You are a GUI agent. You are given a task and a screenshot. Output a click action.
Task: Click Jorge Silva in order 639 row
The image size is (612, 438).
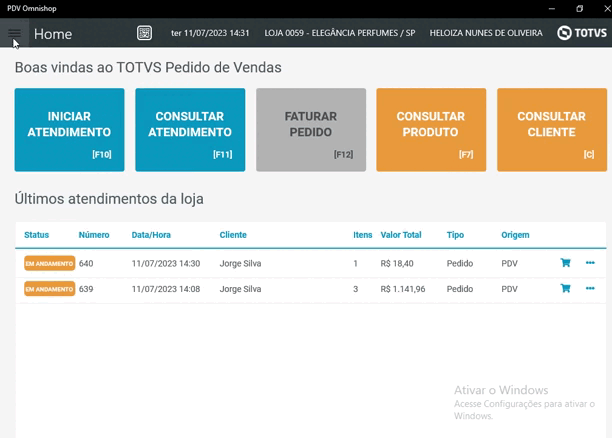pos(240,289)
